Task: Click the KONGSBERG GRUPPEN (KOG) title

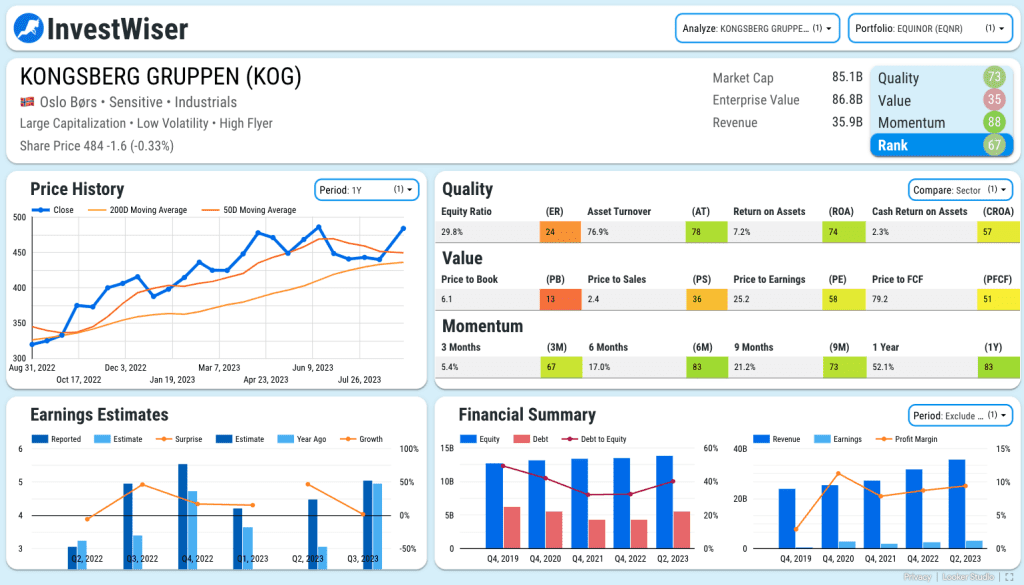Action: pyautogui.click(x=161, y=76)
